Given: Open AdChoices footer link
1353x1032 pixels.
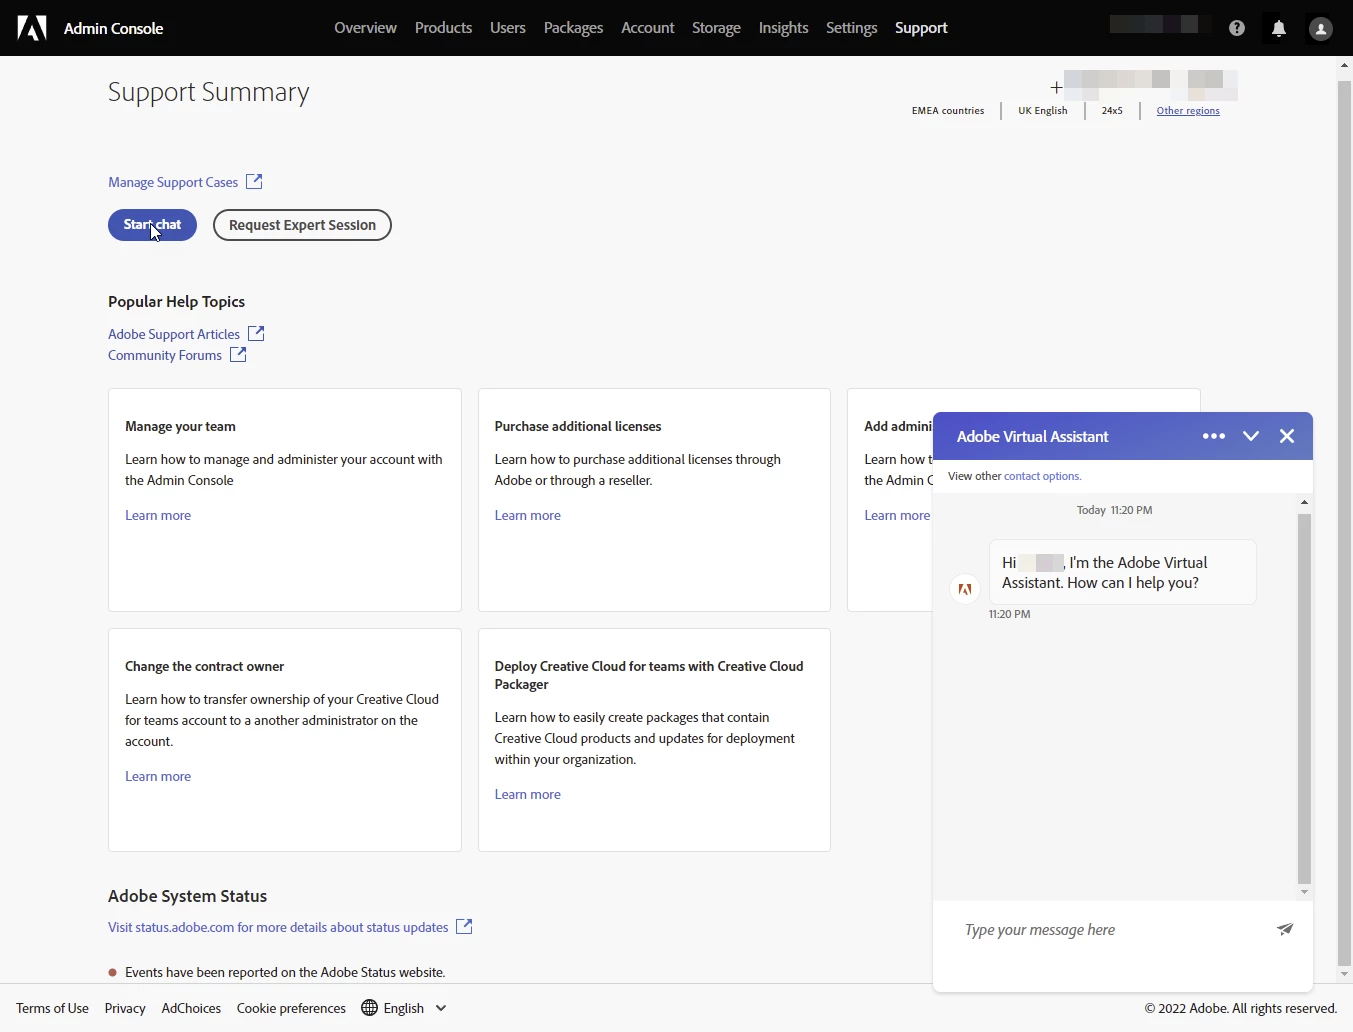Looking at the screenshot, I should [x=191, y=1008].
